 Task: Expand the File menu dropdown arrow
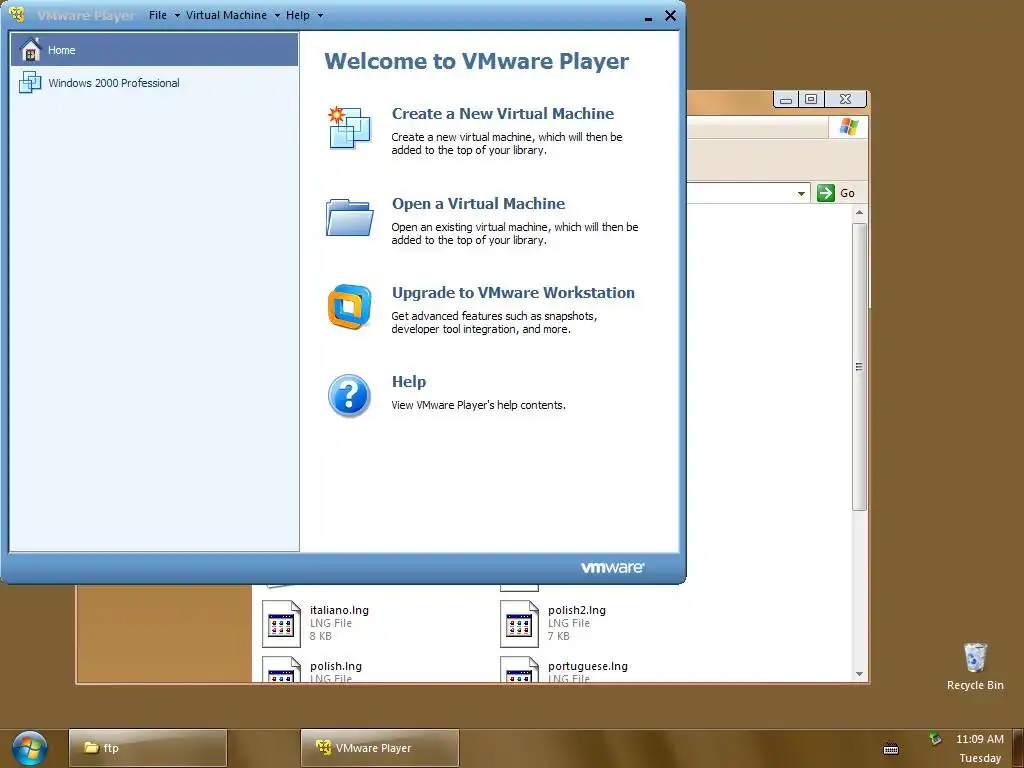(x=177, y=16)
